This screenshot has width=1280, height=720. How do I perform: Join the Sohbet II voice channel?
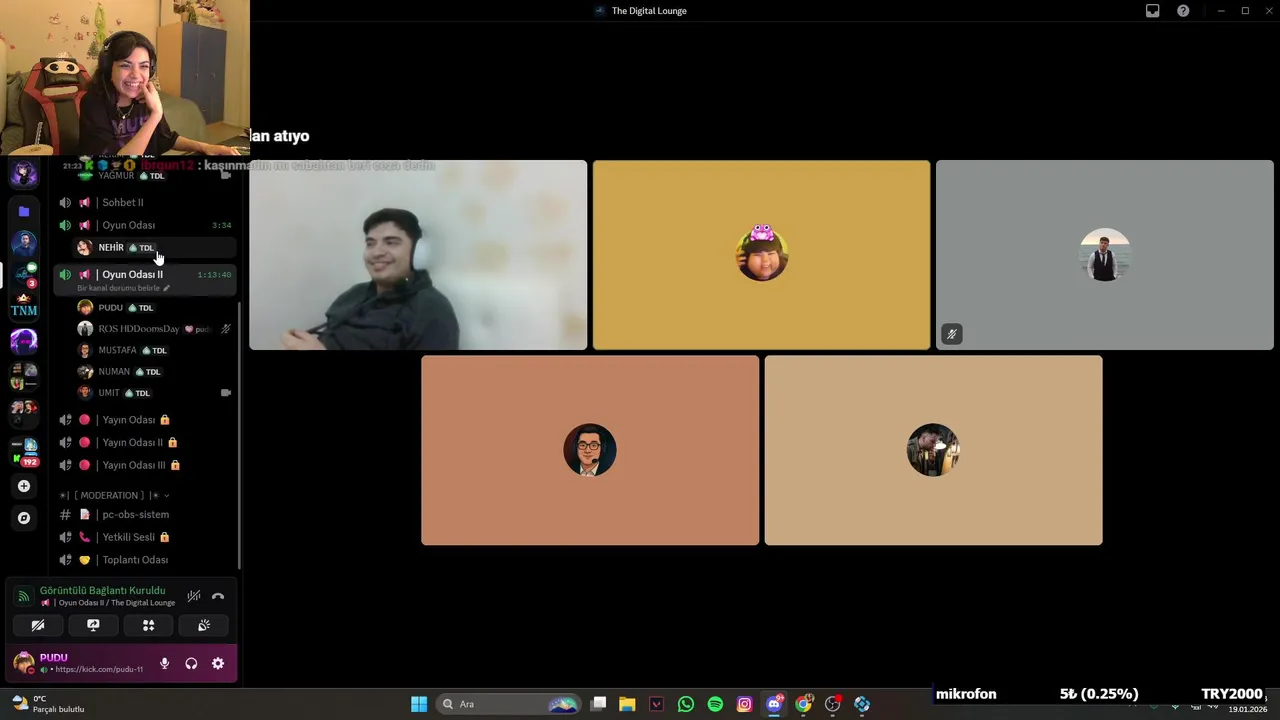[147, 202]
